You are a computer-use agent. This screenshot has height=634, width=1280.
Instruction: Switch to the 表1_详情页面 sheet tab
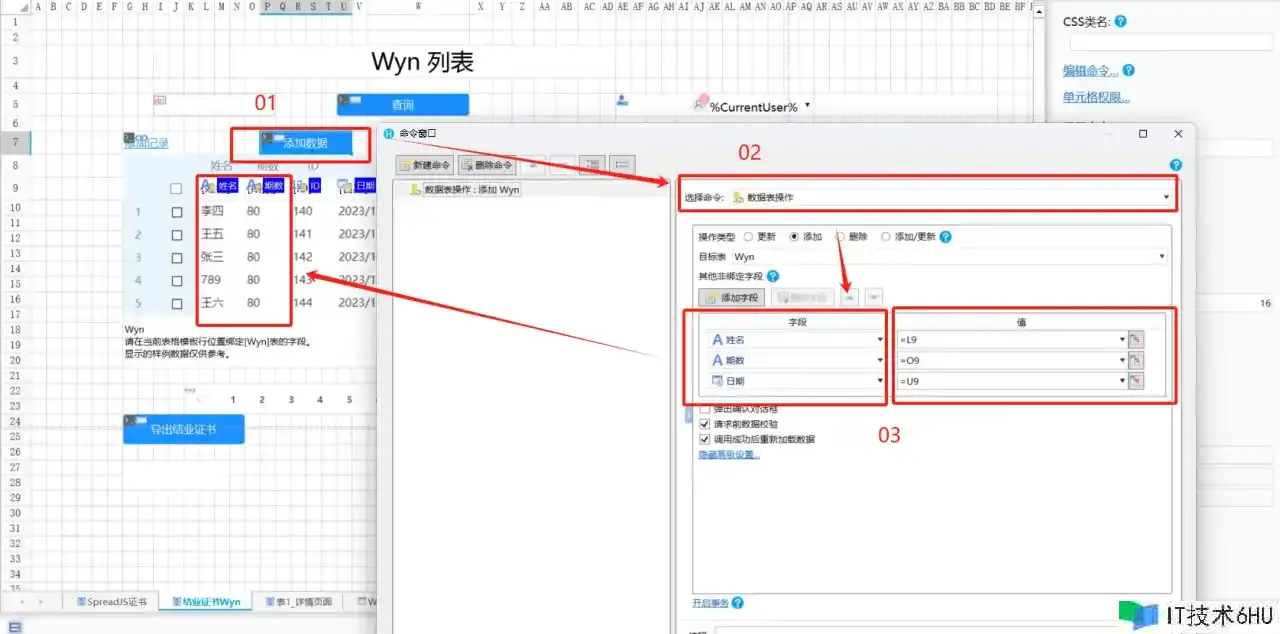(296, 602)
